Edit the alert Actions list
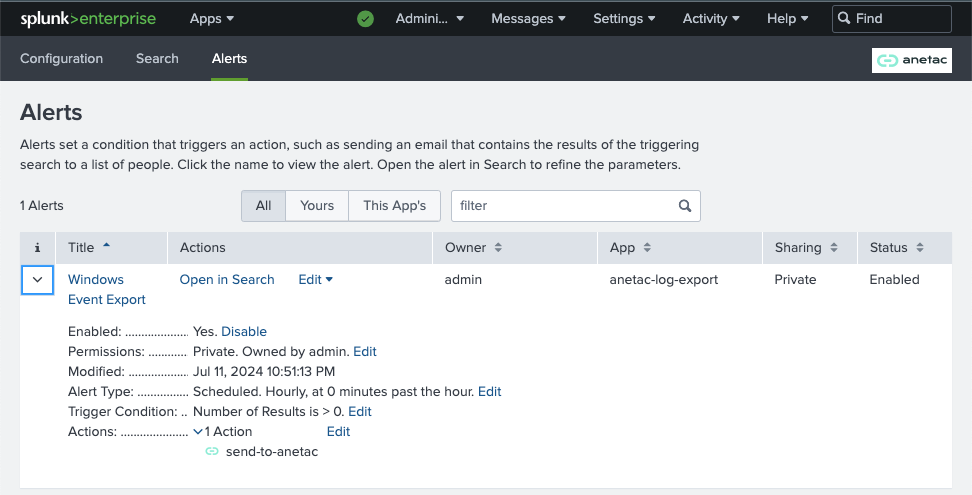This screenshot has width=972, height=495. (338, 431)
